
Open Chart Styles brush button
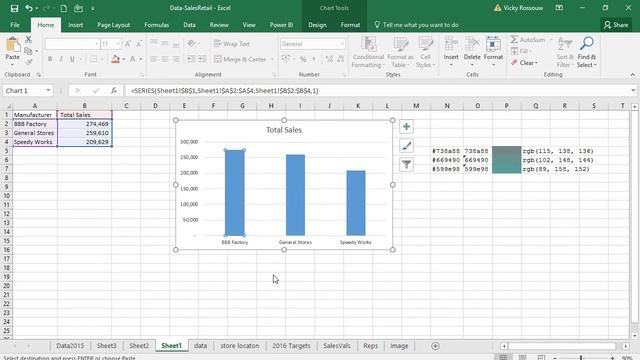coord(406,146)
